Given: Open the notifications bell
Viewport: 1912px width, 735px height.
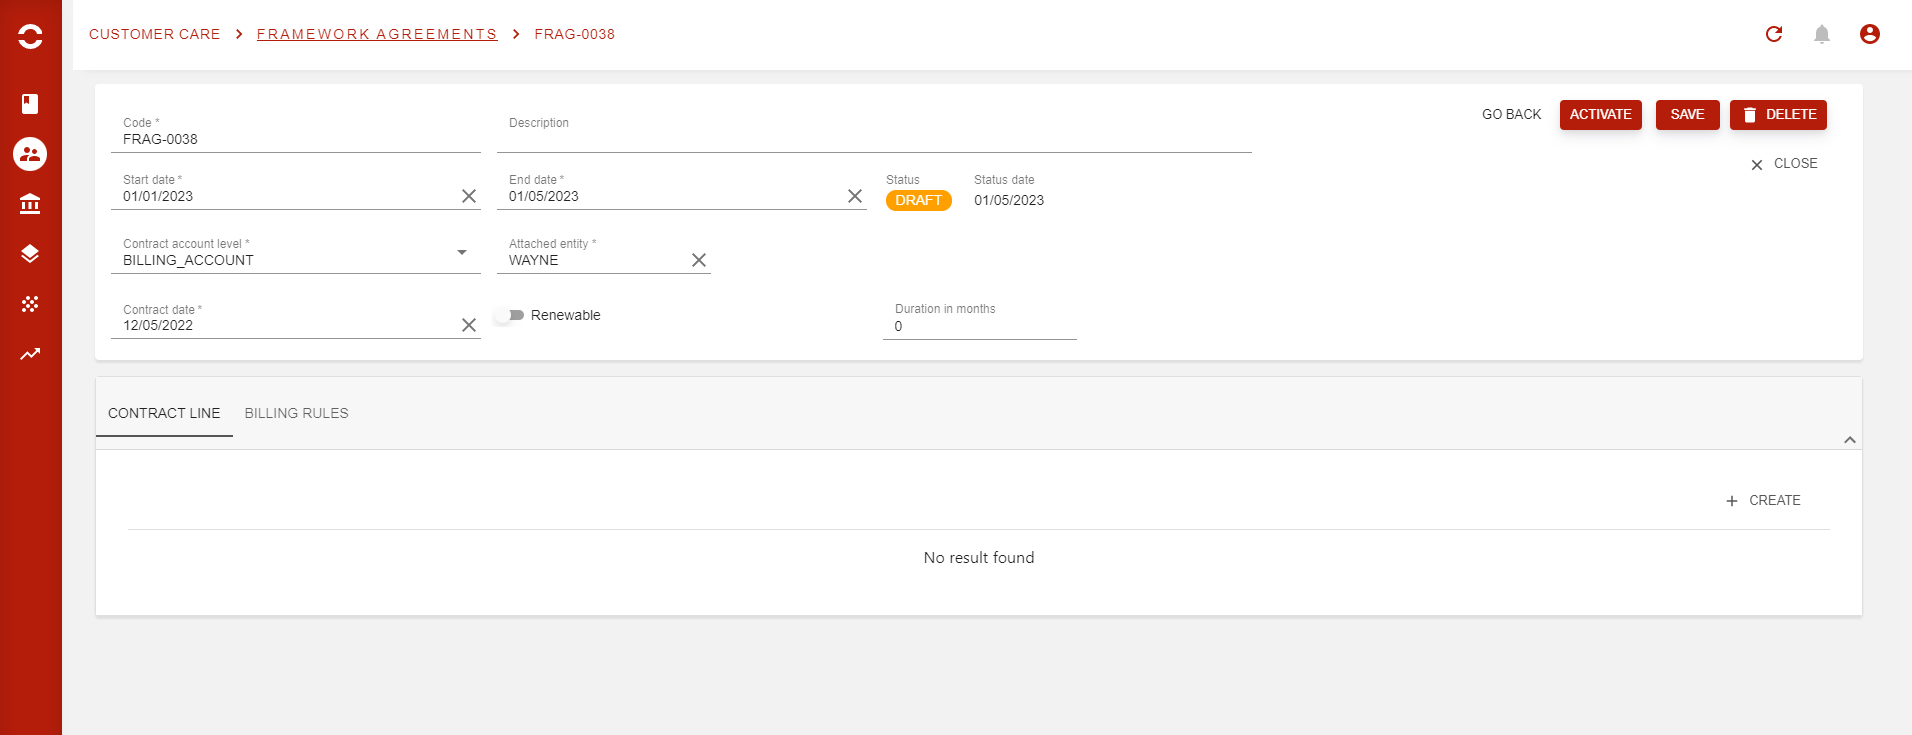Looking at the screenshot, I should (1822, 34).
